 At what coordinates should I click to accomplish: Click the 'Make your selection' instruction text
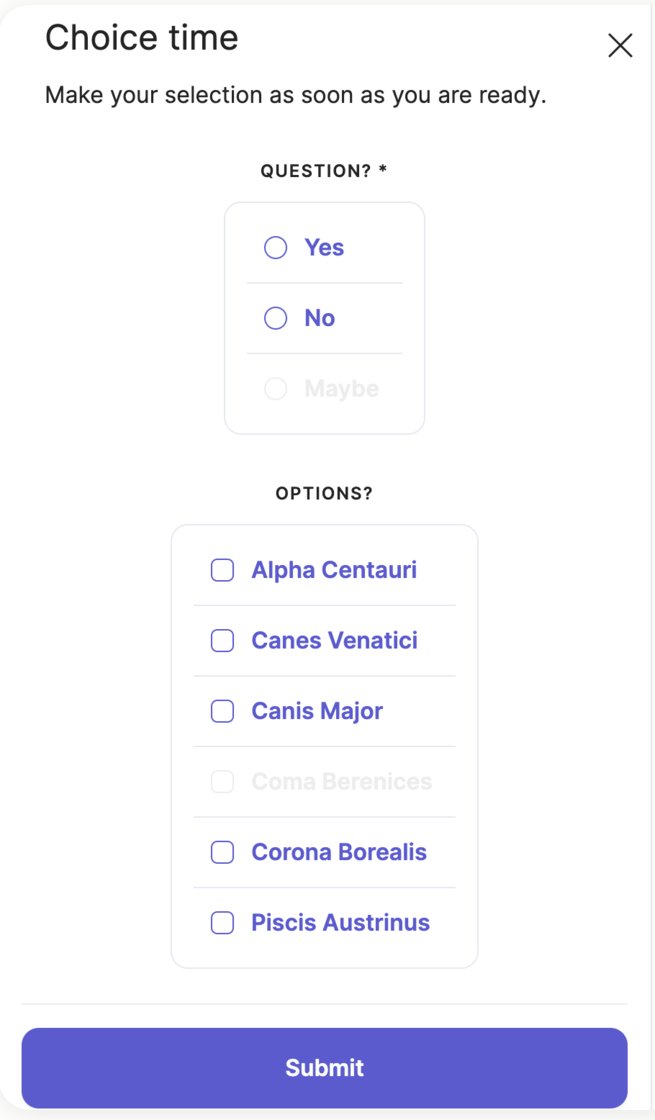pos(295,96)
